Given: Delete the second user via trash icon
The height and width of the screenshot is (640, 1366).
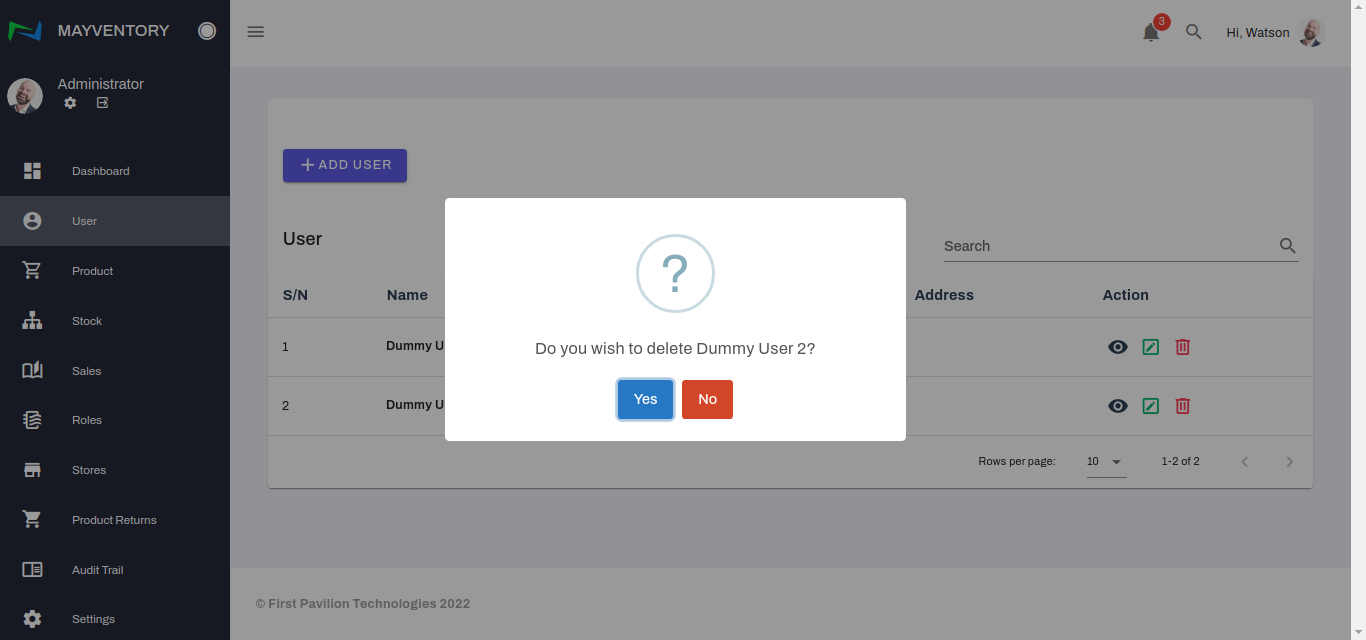Looking at the screenshot, I should 1182,406.
